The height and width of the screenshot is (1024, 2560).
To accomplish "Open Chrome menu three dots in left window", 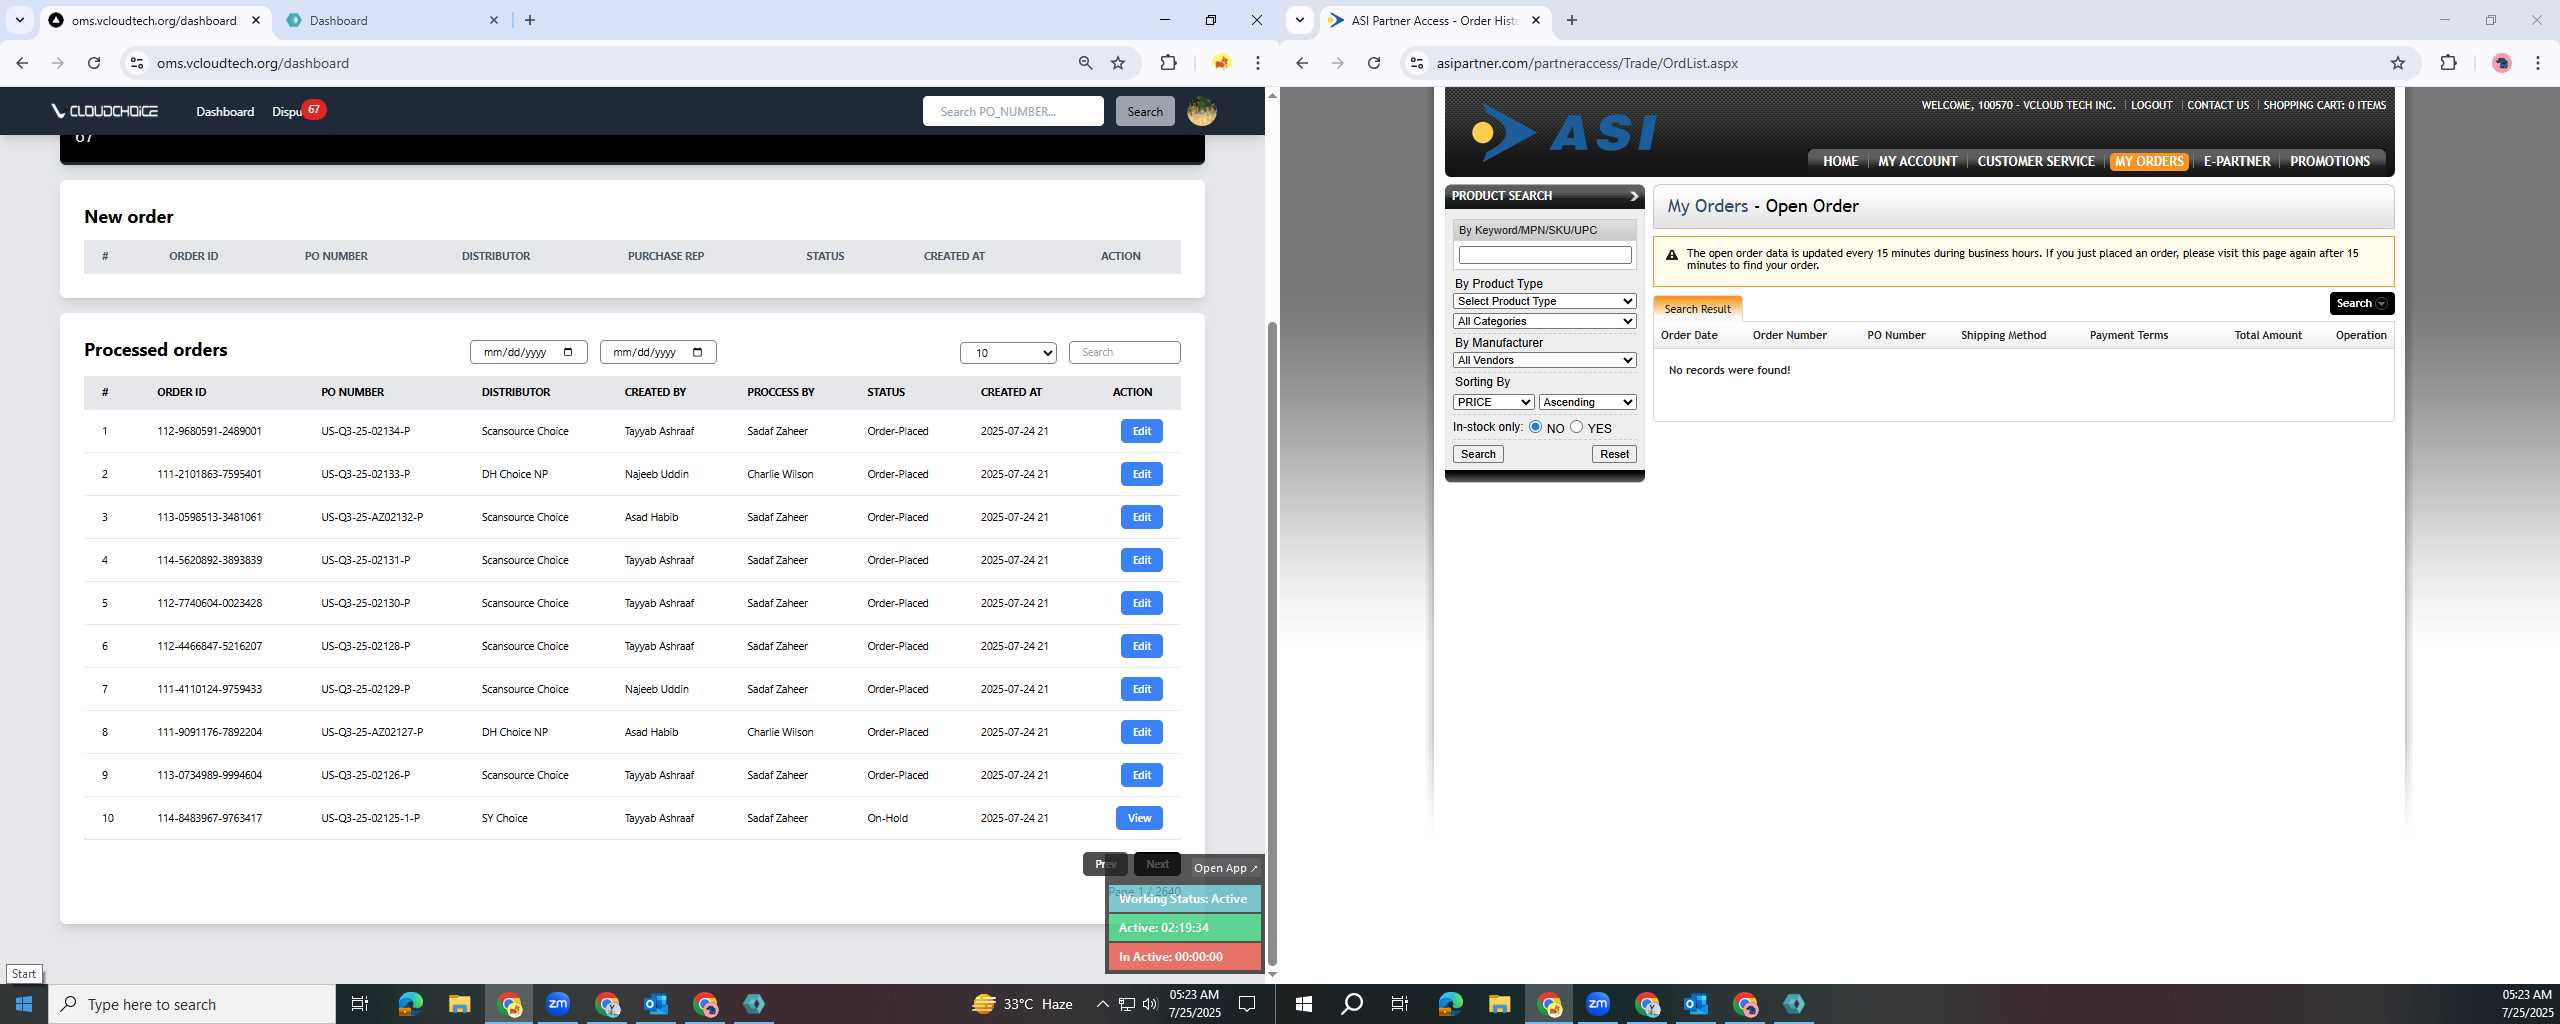I will [x=1257, y=63].
